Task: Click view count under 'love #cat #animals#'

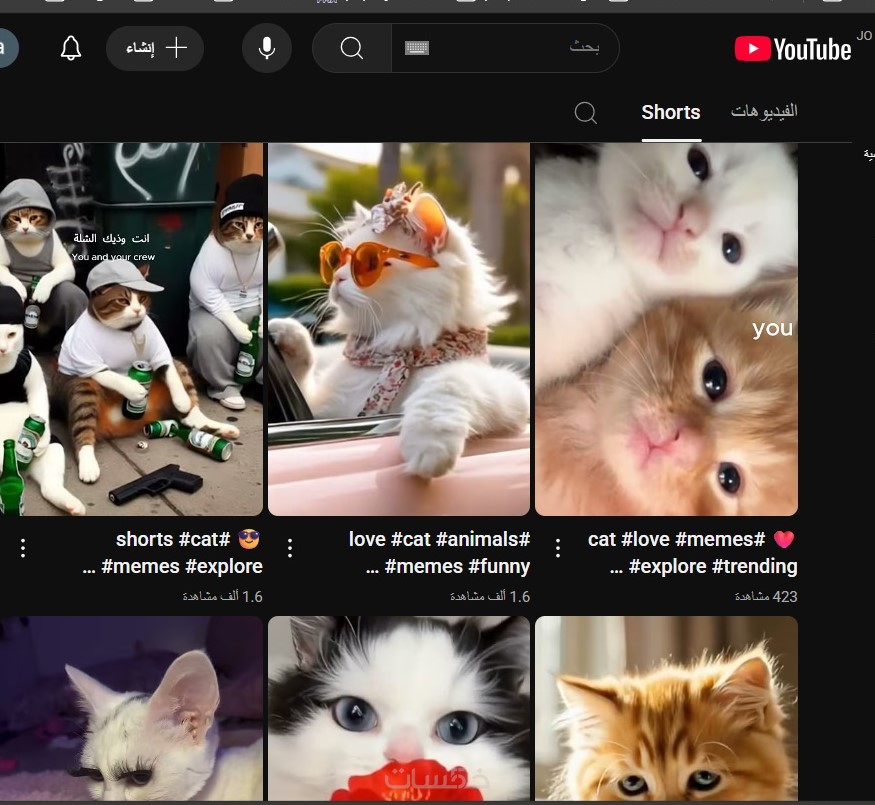Action: click(490, 597)
